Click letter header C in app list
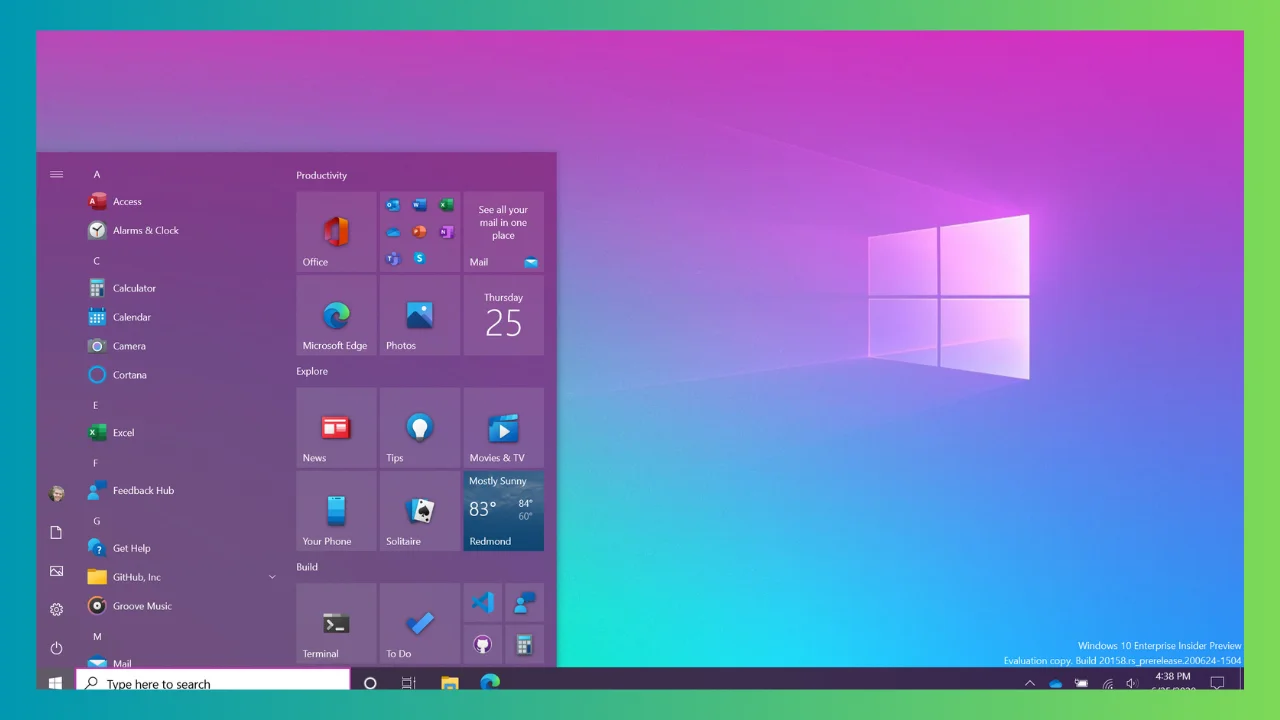Viewport: 1280px width, 720px height. point(97,261)
